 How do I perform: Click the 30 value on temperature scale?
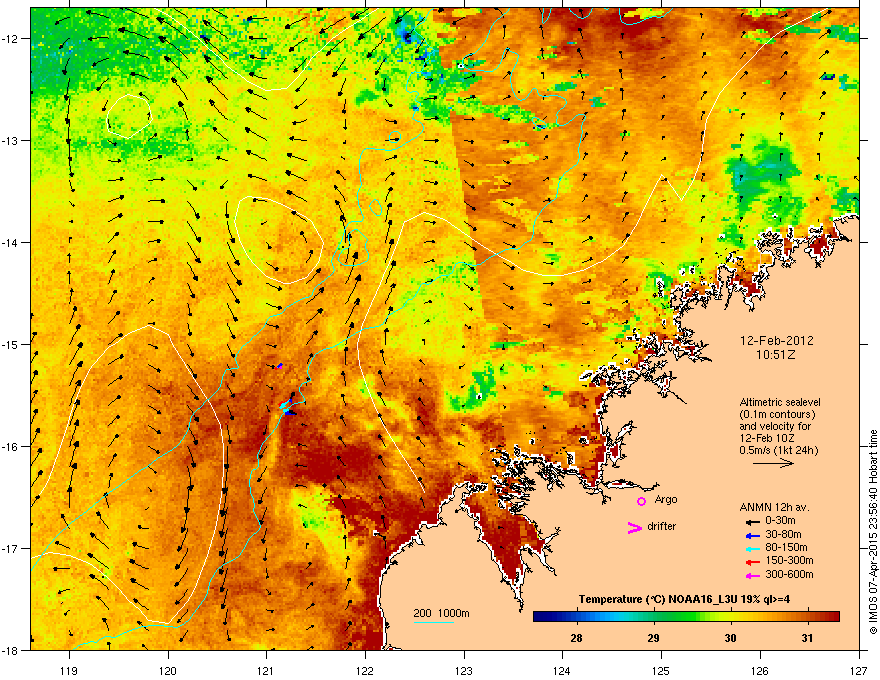tap(730, 638)
